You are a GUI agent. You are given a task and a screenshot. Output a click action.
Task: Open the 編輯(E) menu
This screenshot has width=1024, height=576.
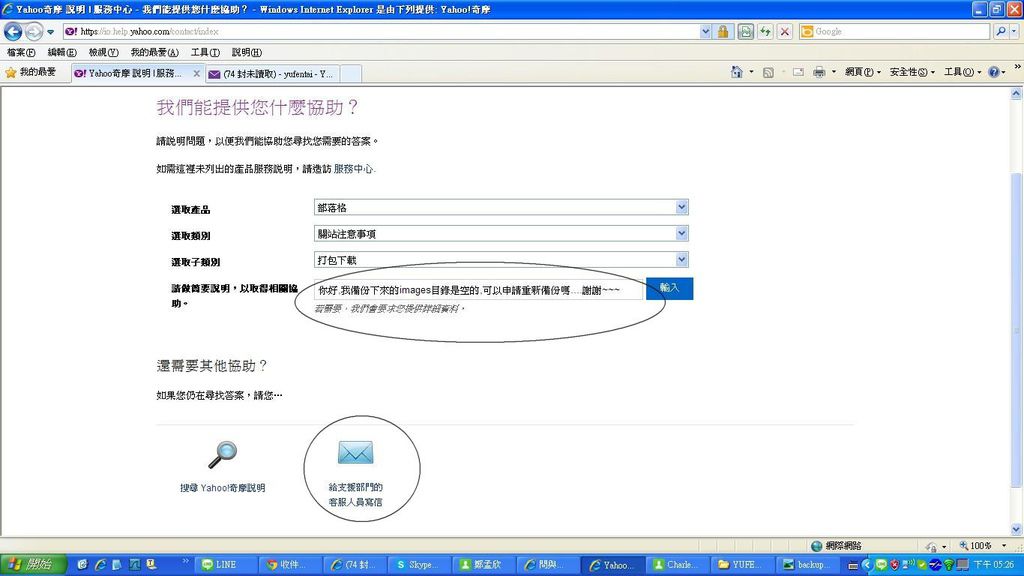[x=61, y=52]
